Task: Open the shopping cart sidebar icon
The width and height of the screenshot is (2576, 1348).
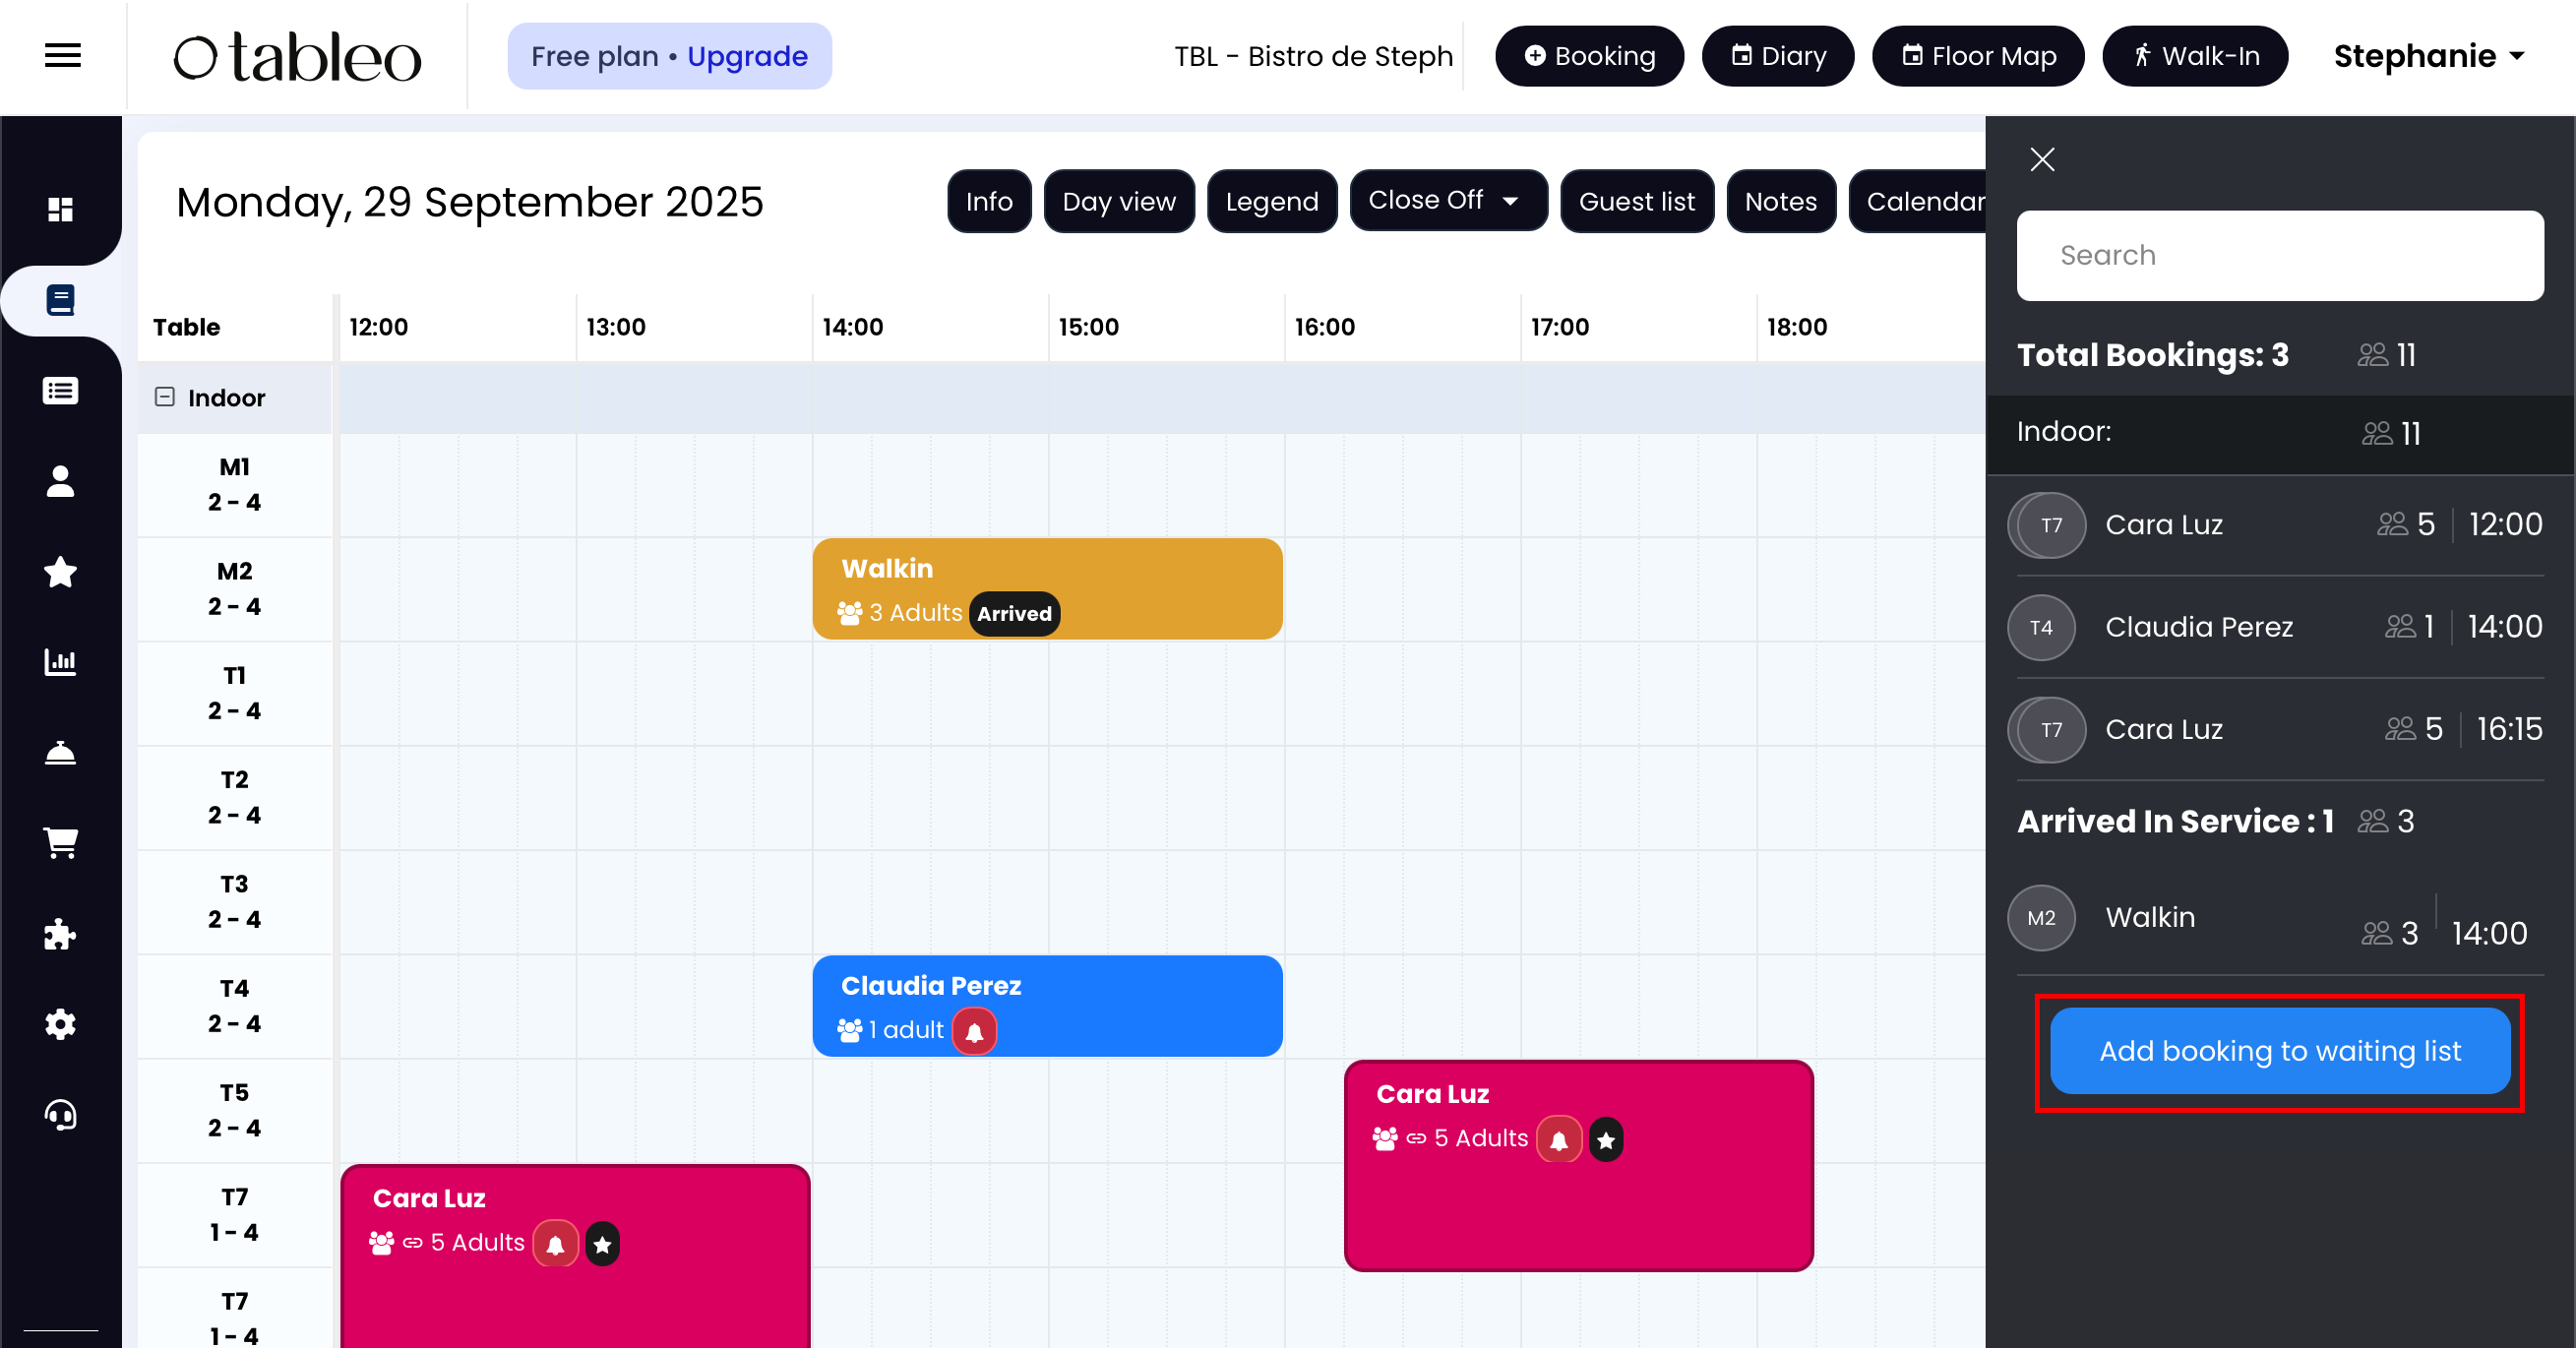Action: [x=61, y=843]
